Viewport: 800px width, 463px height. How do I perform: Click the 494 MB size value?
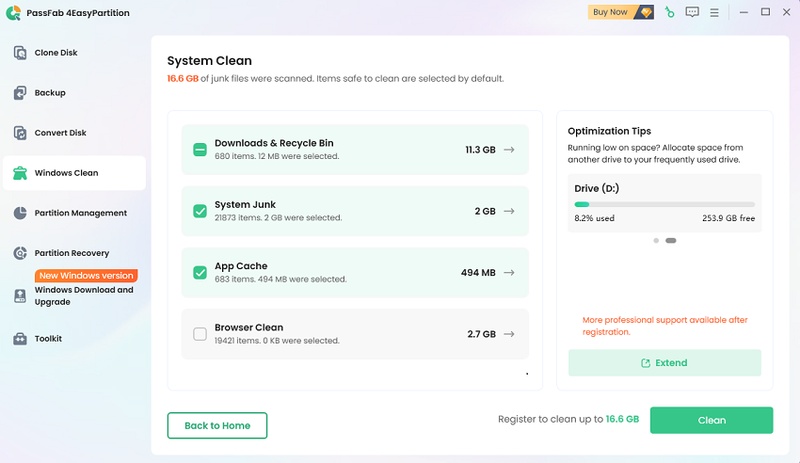(x=478, y=273)
